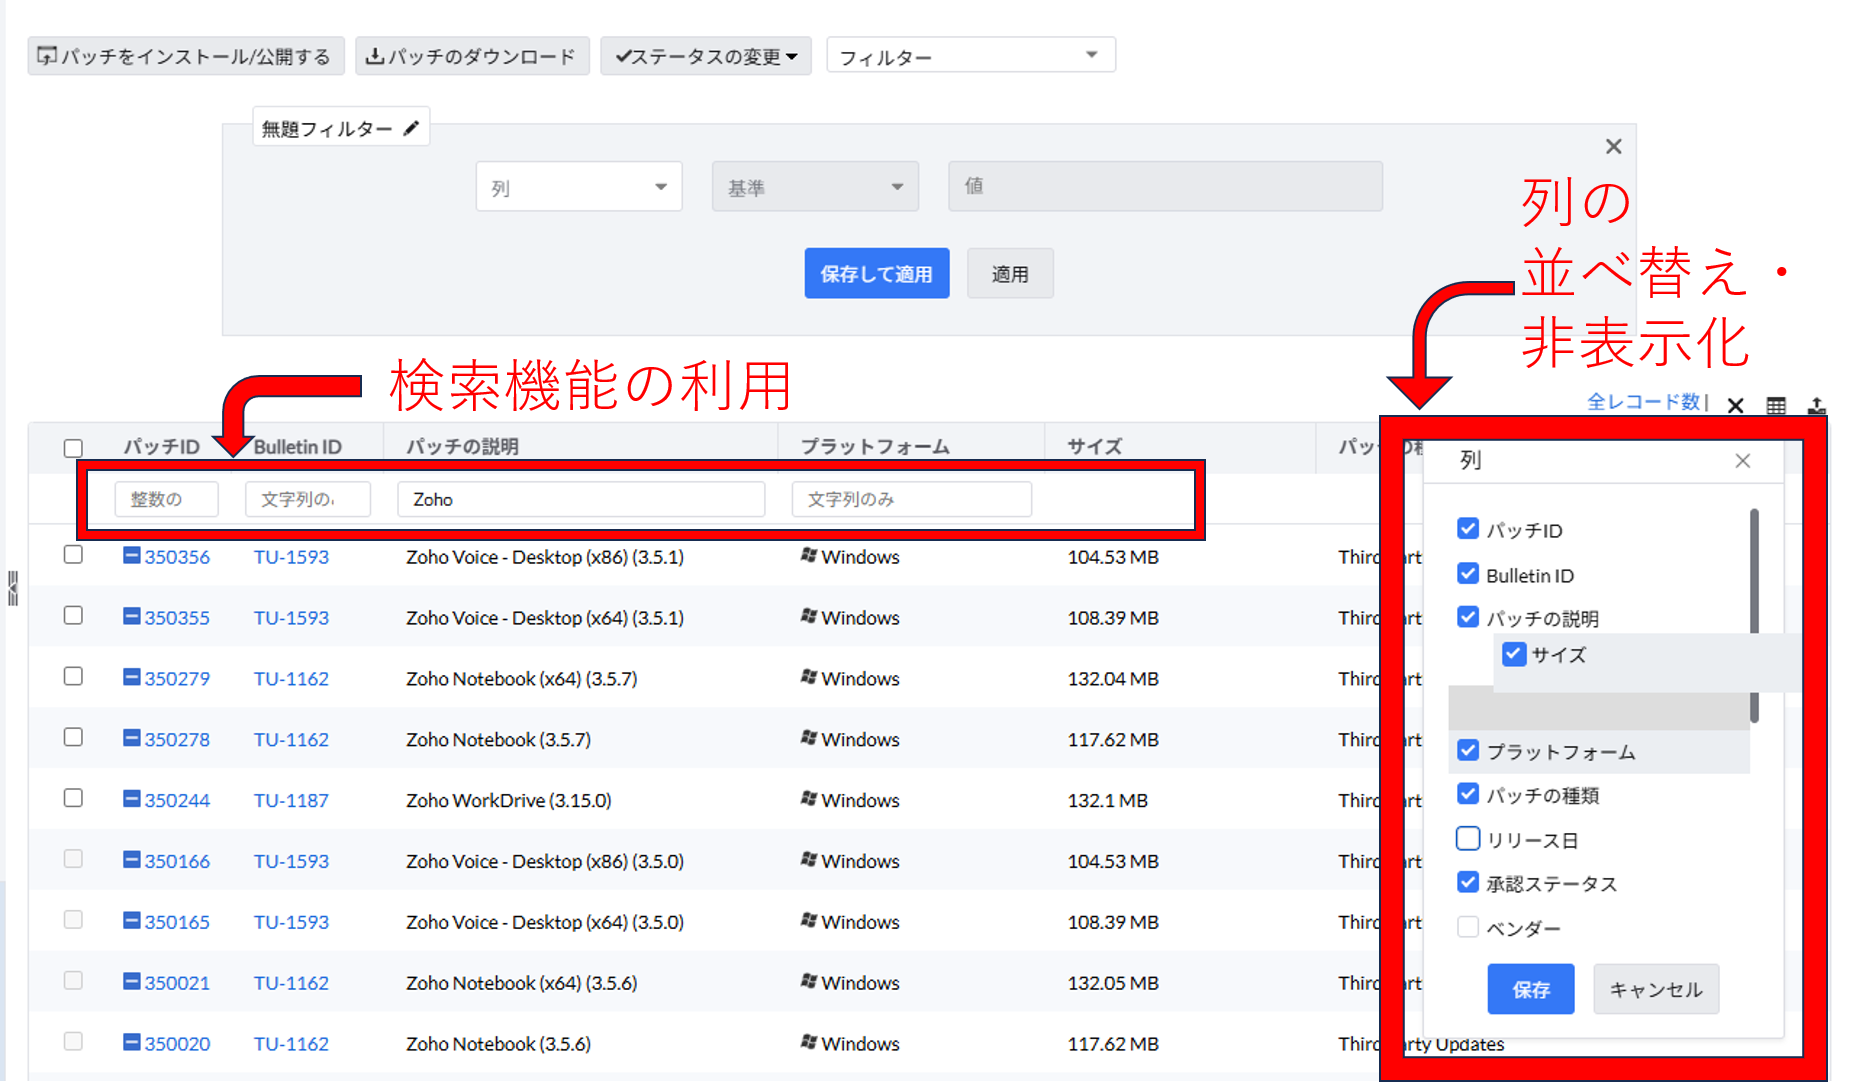This screenshot has width=1854, height=1082.
Task: Toggle the sidebar collapse handle at left edge
Action: pyautogui.click(x=12, y=588)
